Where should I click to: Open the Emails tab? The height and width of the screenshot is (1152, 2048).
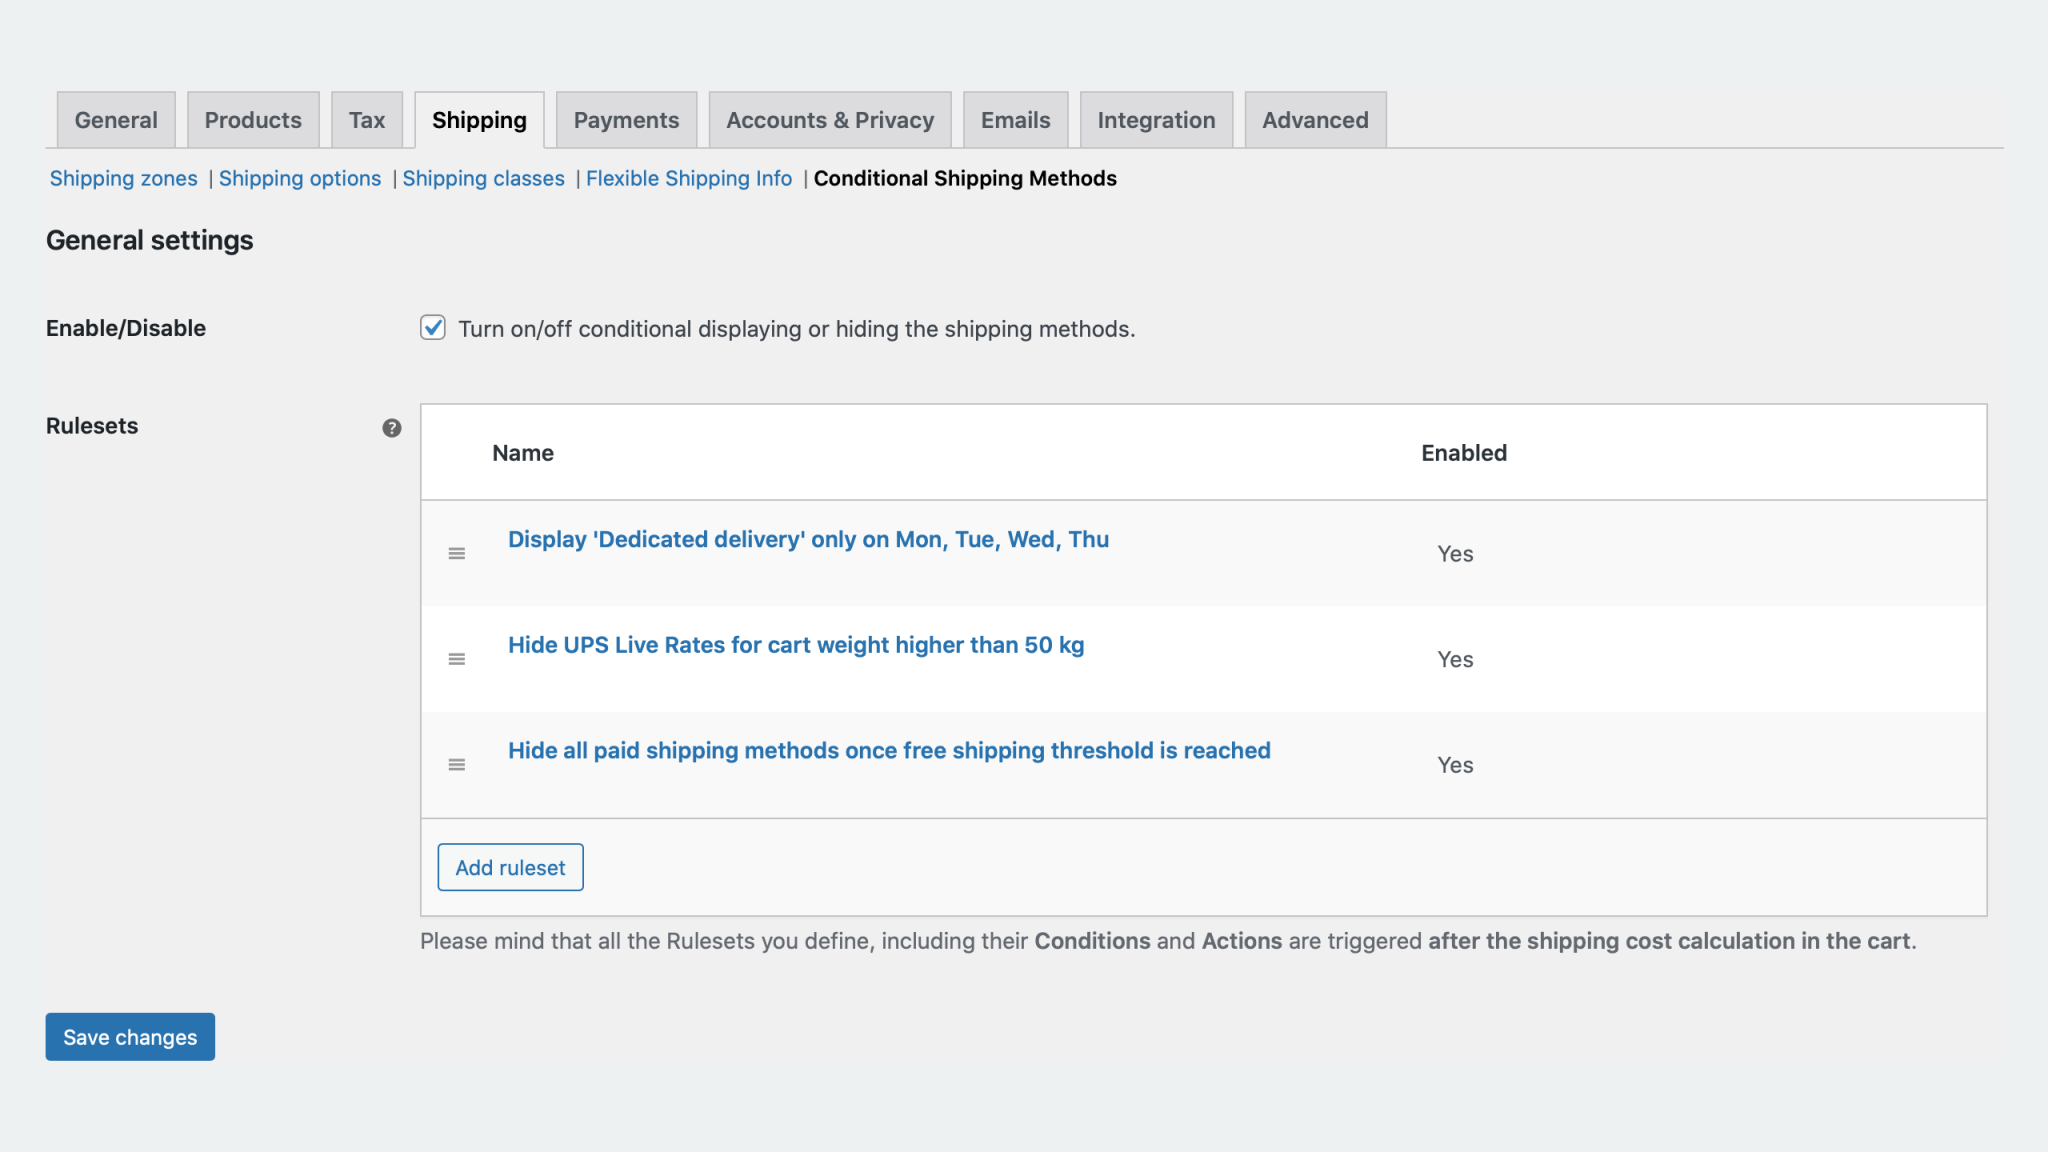tap(1015, 119)
